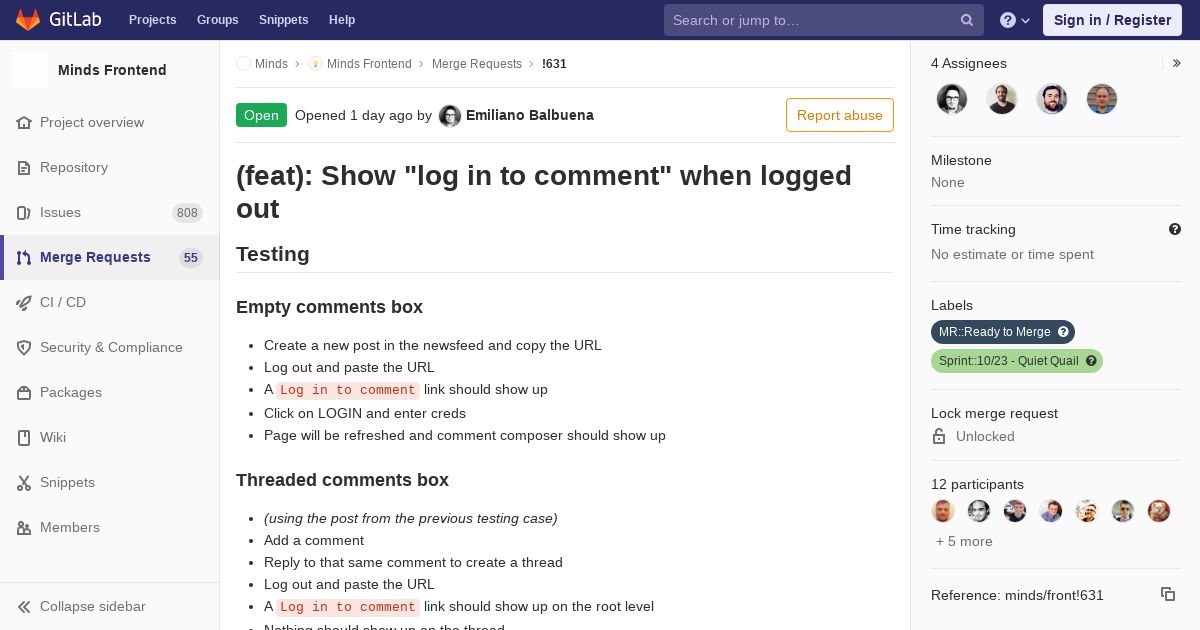Click the GitLab logo in header
1200x630 pixels.
click(57, 20)
